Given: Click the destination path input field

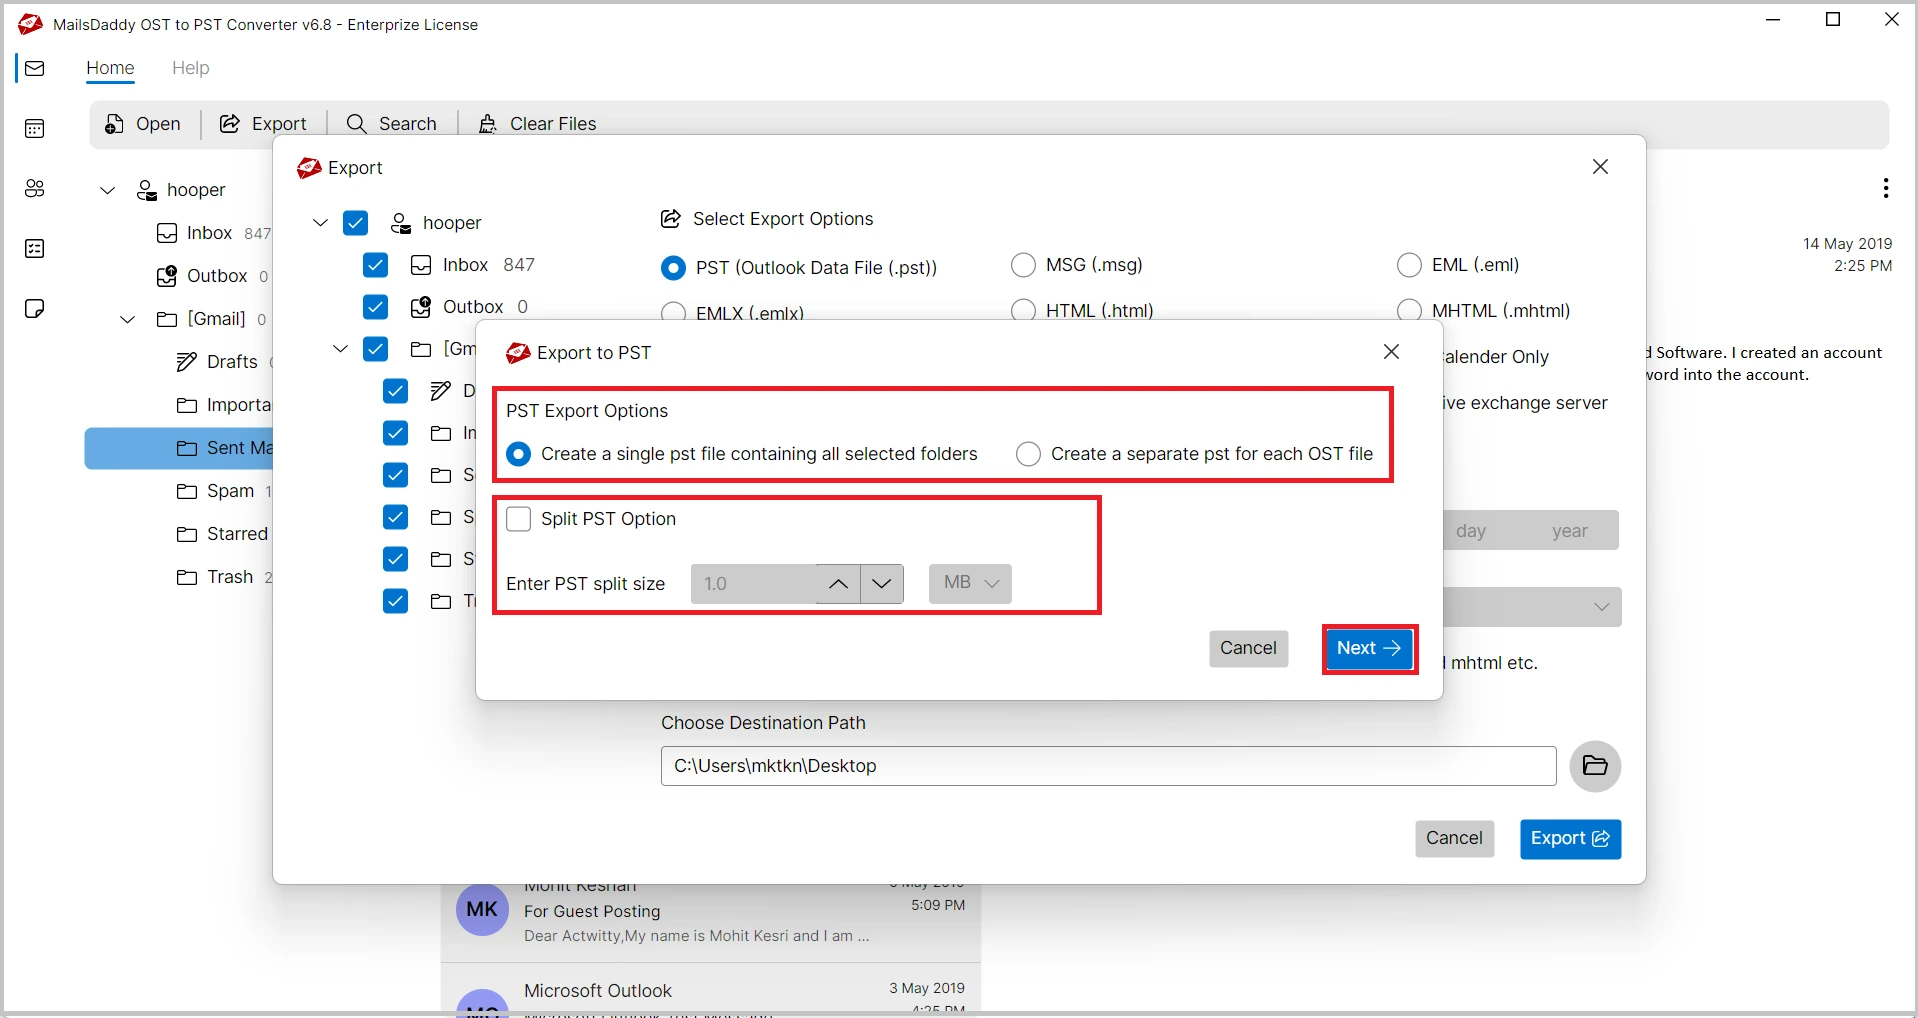Looking at the screenshot, I should [x=1108, y=766].
